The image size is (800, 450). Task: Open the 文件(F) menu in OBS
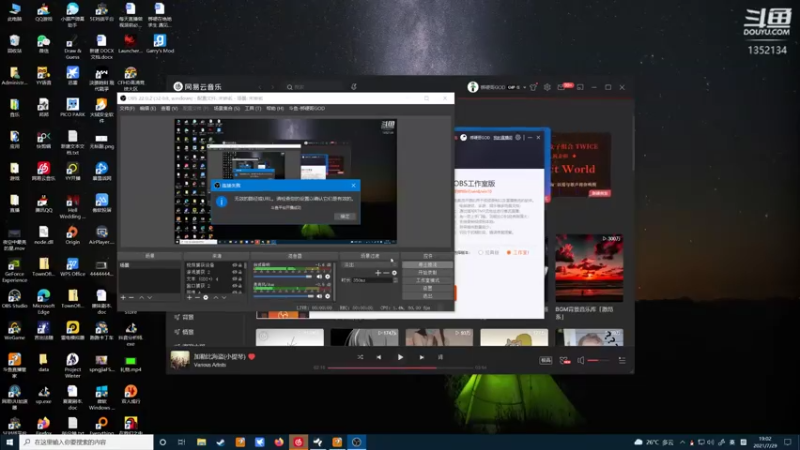pos(127,109)
